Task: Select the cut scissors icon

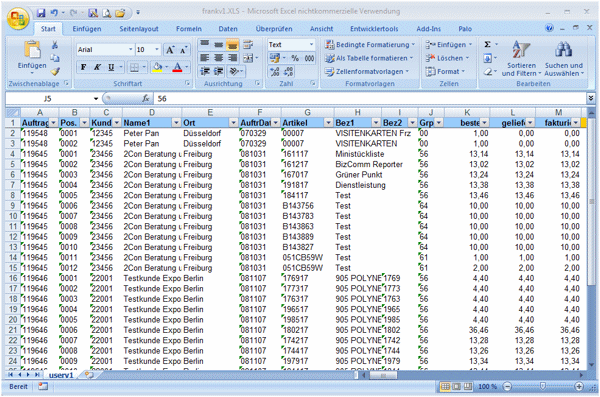Action: (x=55, y=45)
